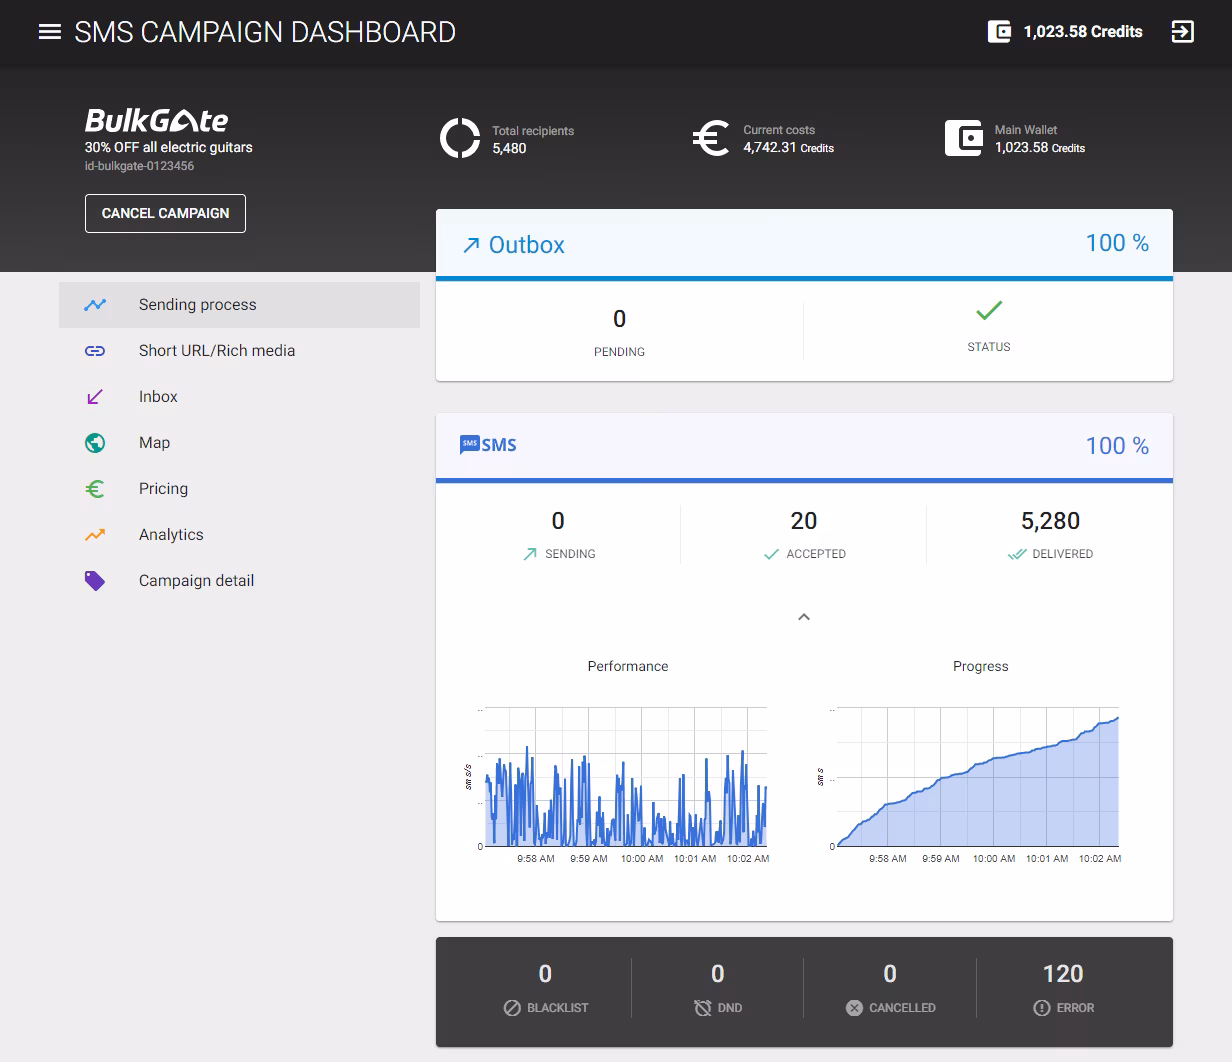This screenshot has height=1062, width=1232.
Task: Click the Pricing euro icon
Action: (x=95, y=489)
